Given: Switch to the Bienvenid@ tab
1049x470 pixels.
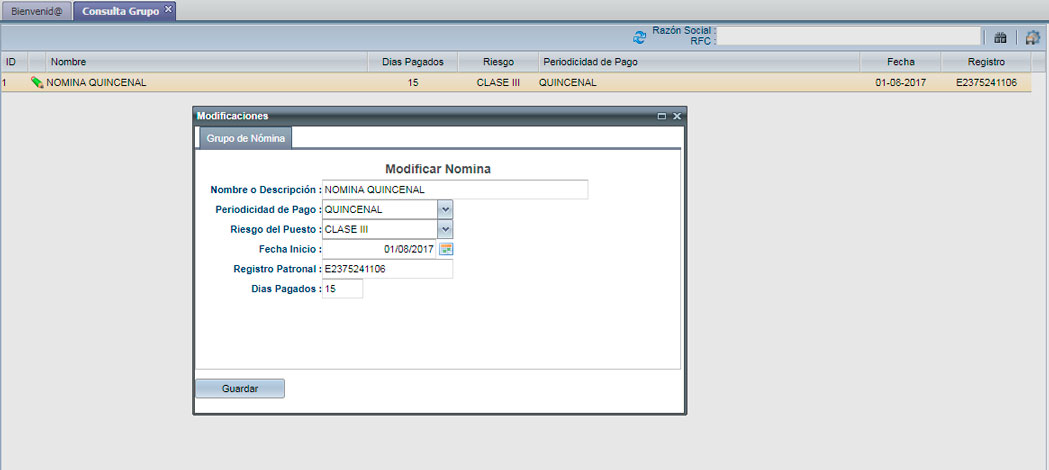Looking at the screenshot, I should (x=36, y=10).
